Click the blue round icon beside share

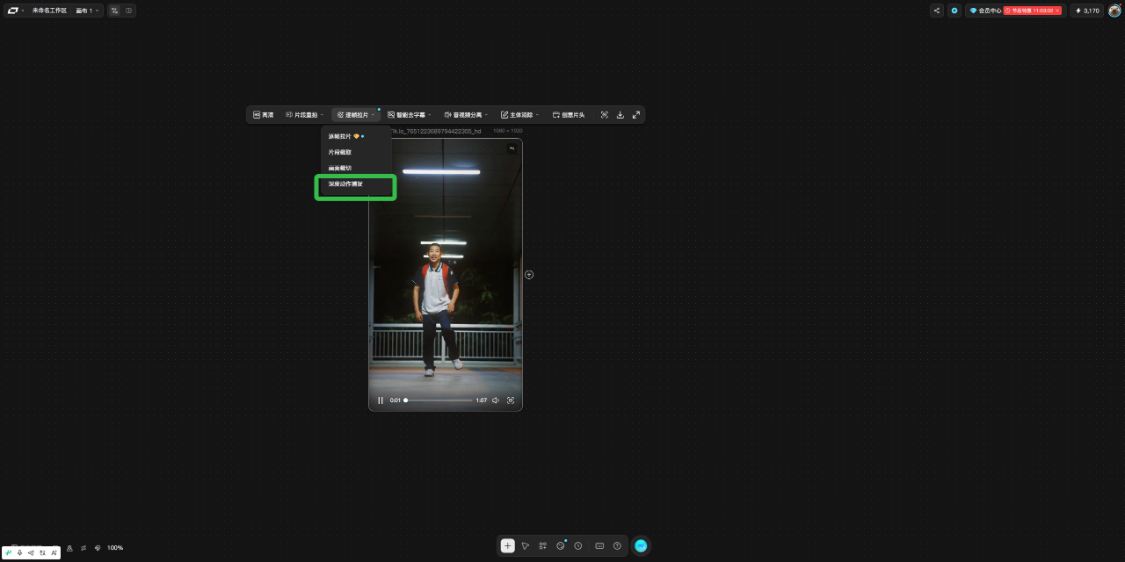(x=954, y=11)
